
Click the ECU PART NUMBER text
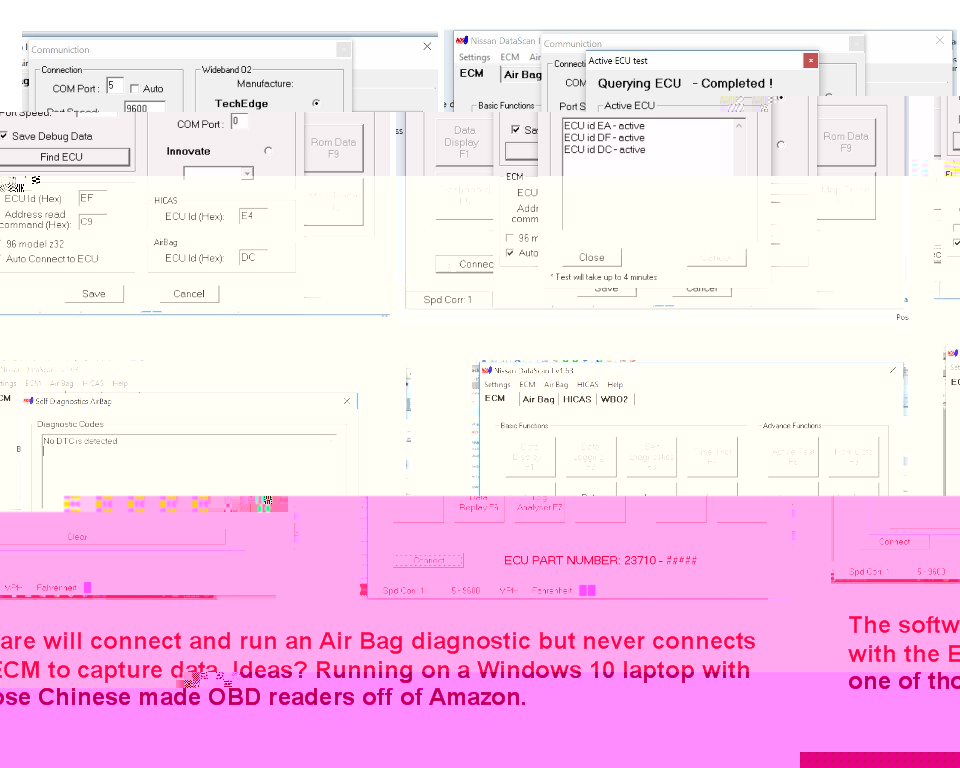click(601, 560)
